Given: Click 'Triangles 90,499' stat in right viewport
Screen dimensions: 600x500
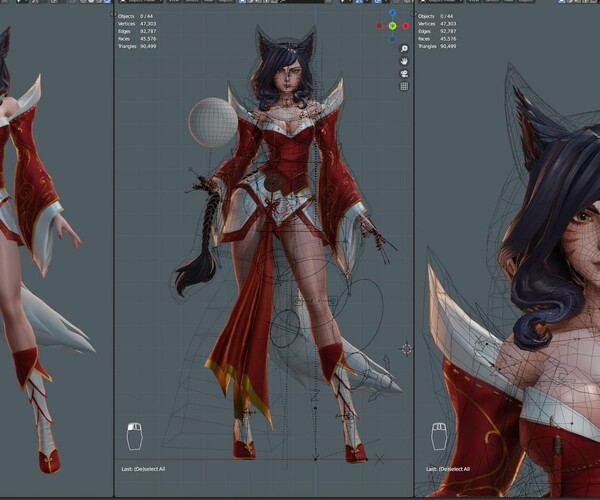Looking at the screenshot, I should 437,46.
